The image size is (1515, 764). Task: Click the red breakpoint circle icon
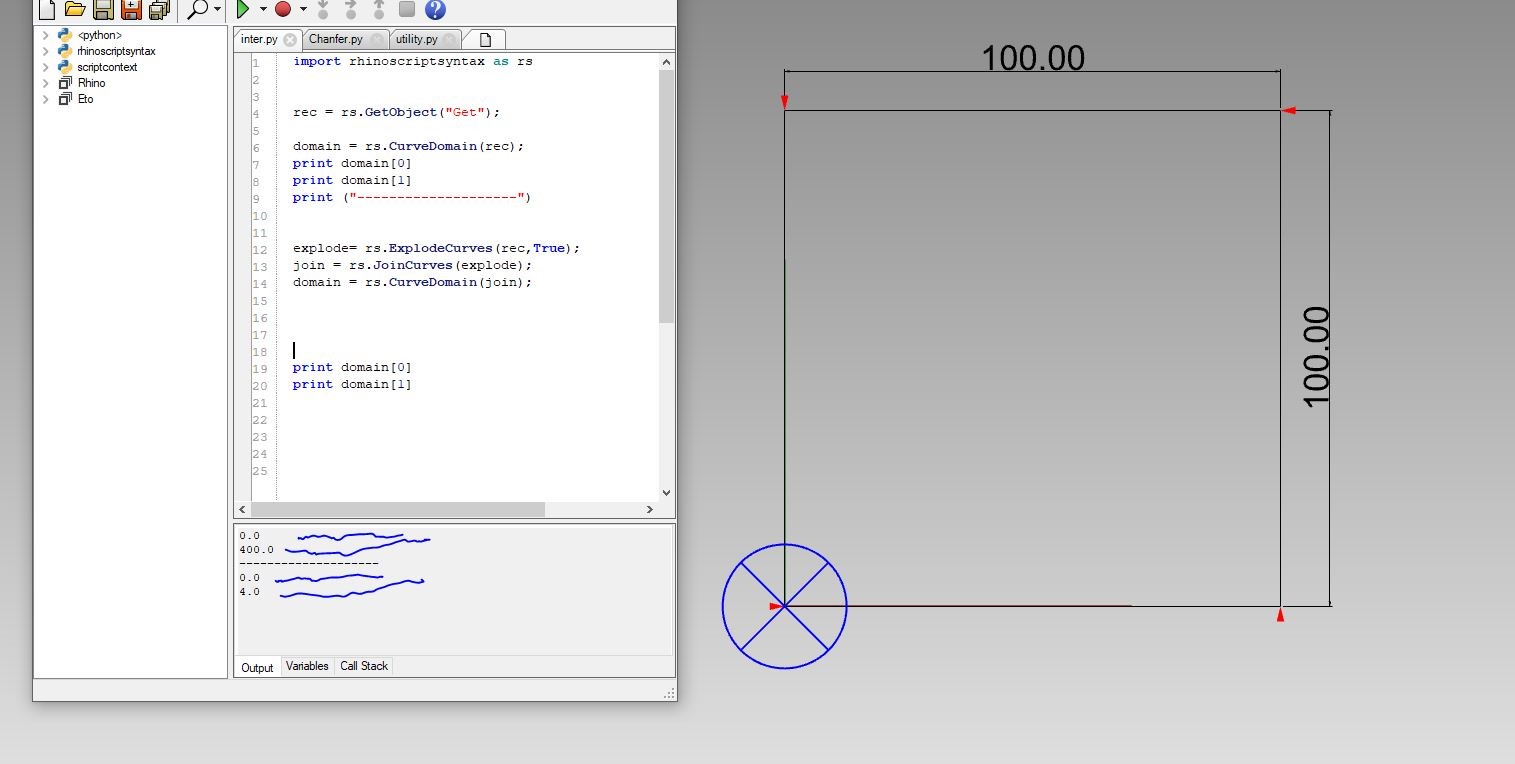point(283,9)
